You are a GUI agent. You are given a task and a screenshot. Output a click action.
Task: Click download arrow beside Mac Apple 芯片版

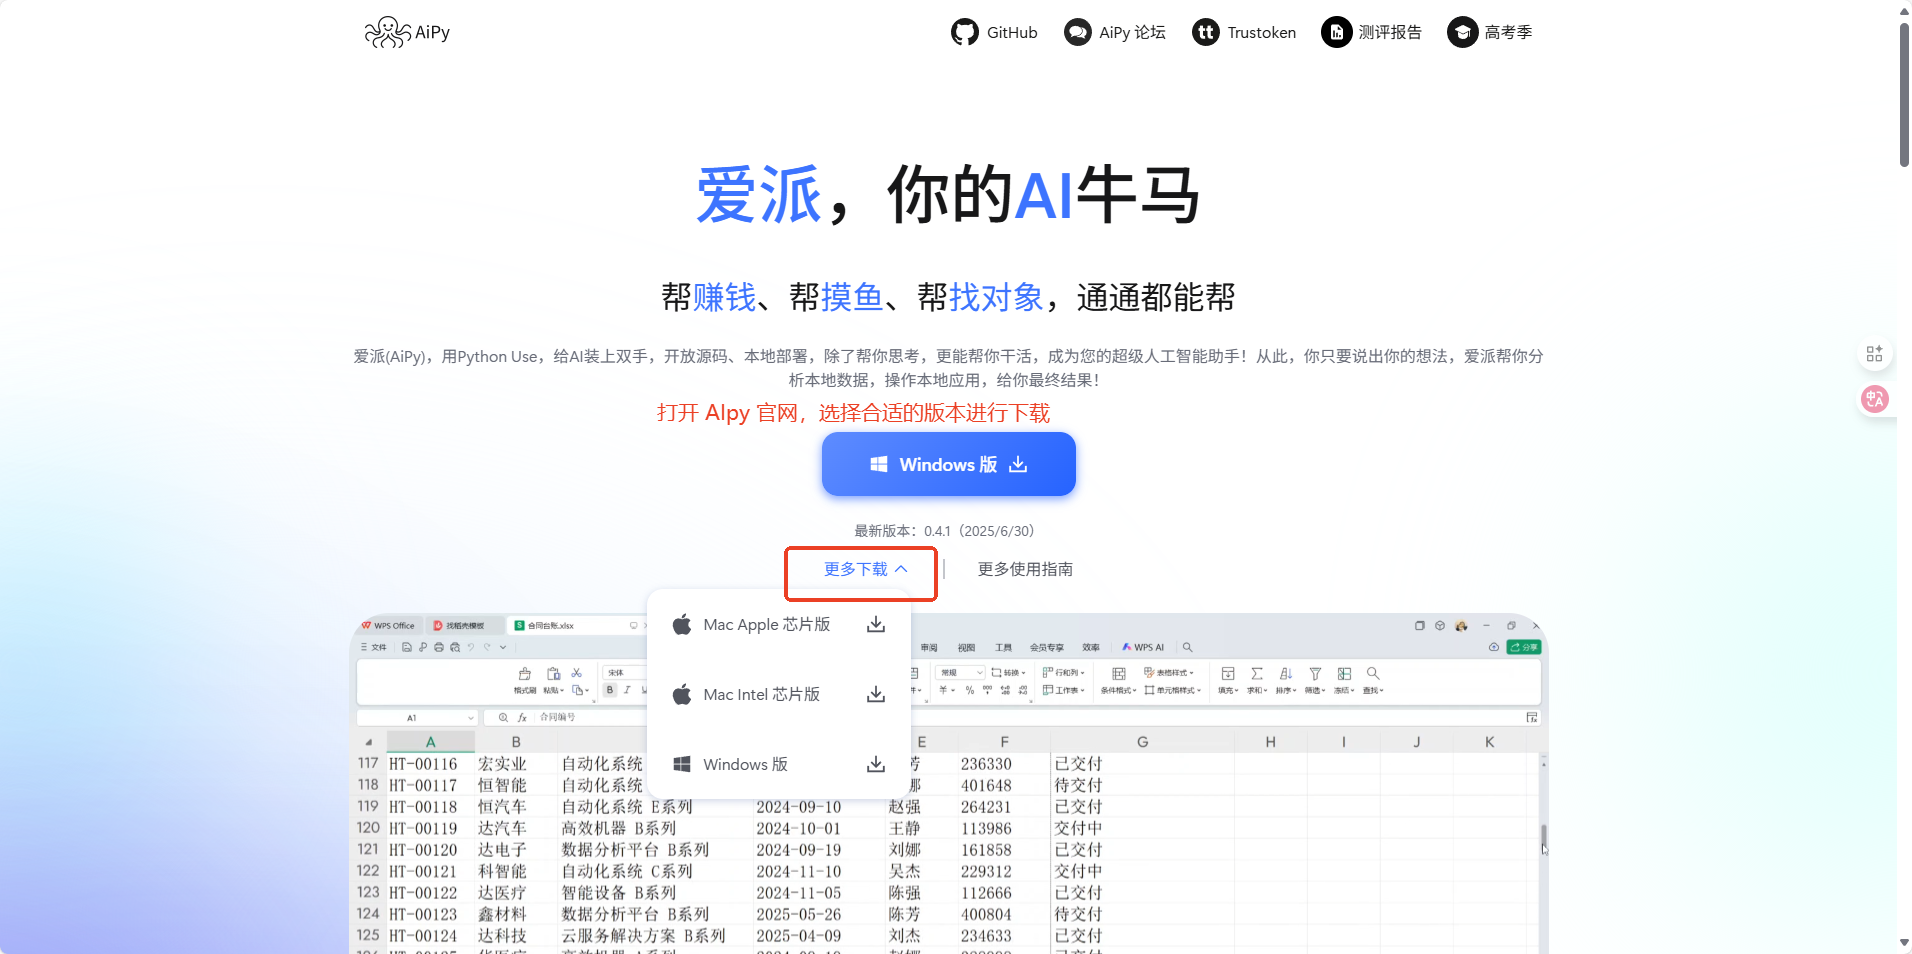tap(876, 624)
